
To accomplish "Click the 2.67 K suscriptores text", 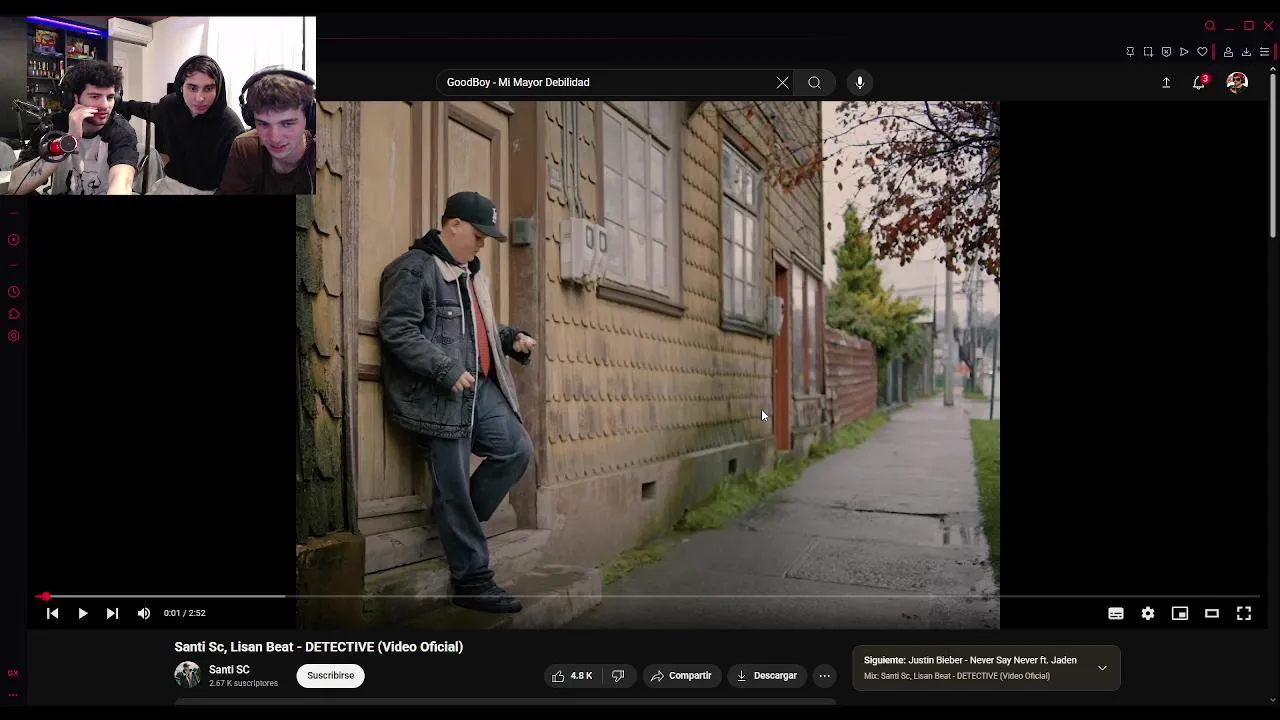I will point(243,684).
